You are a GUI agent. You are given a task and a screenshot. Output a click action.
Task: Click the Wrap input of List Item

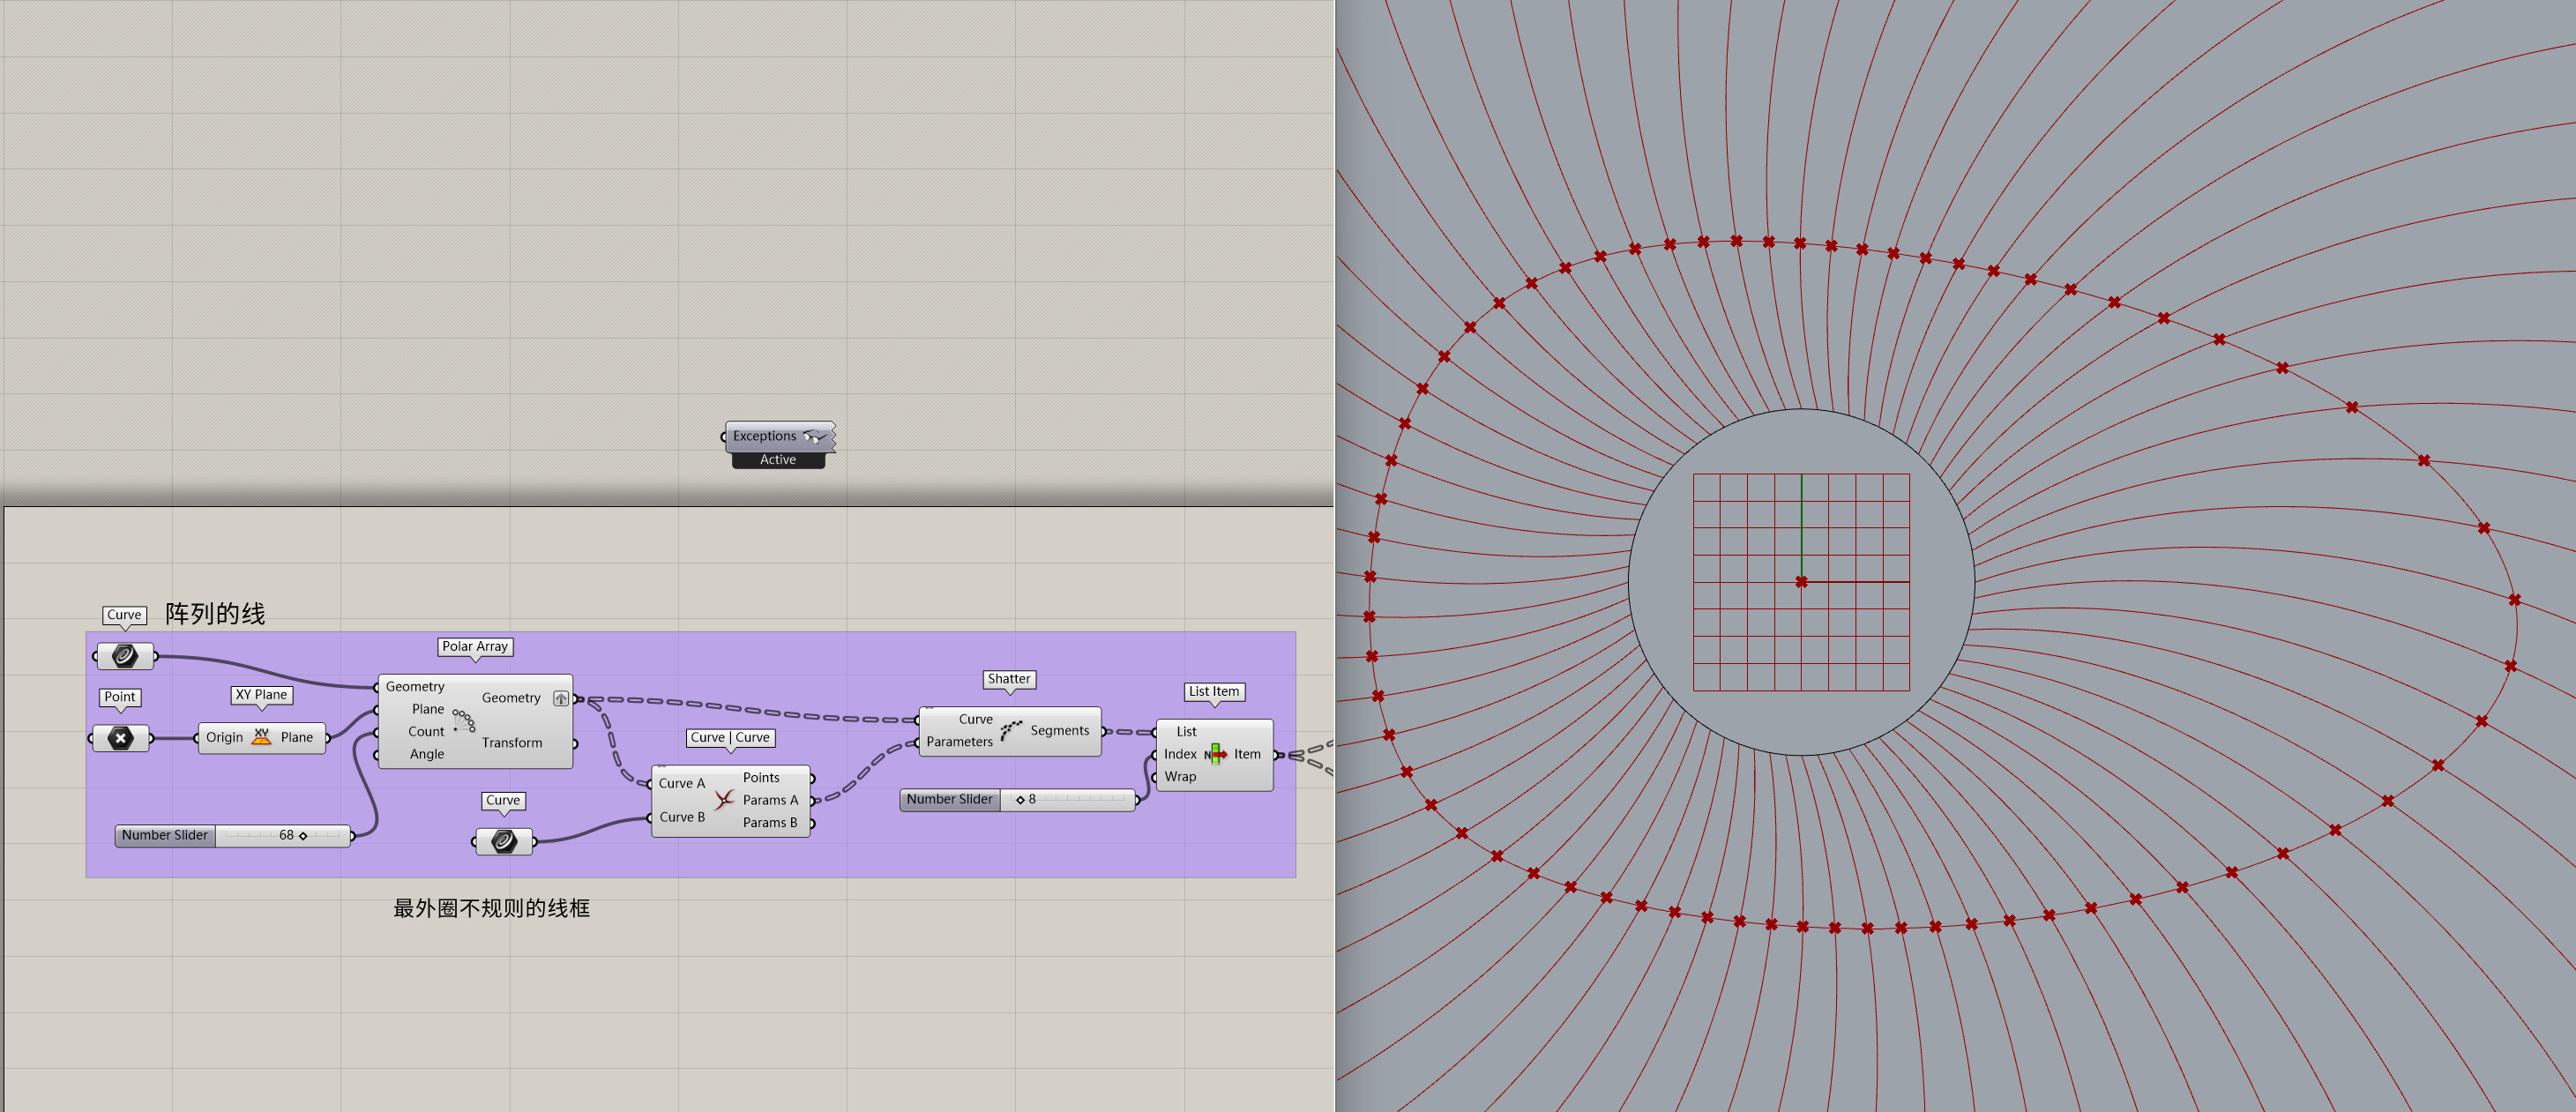pyautogui.click(x=1179, y=776)
